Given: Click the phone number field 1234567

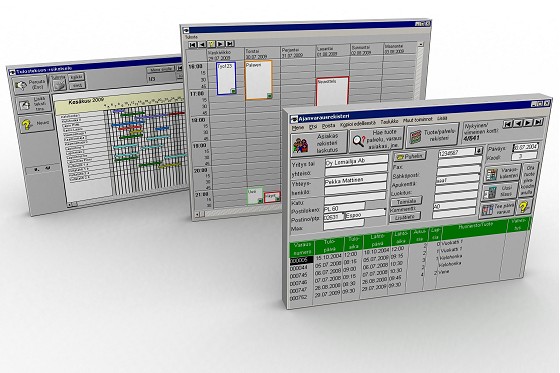Looking at the screenshot, I should (x=456, y=153).
